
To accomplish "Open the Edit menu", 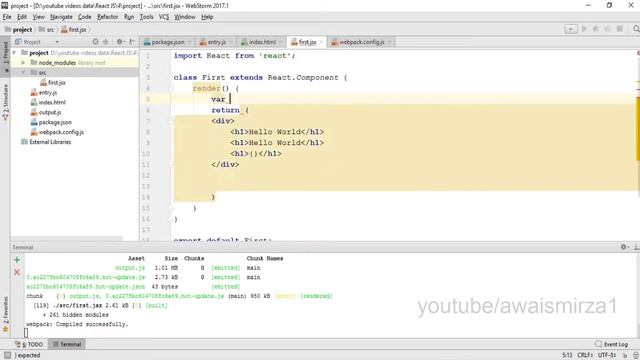I will pyautogui.click(x=22, y=17).
